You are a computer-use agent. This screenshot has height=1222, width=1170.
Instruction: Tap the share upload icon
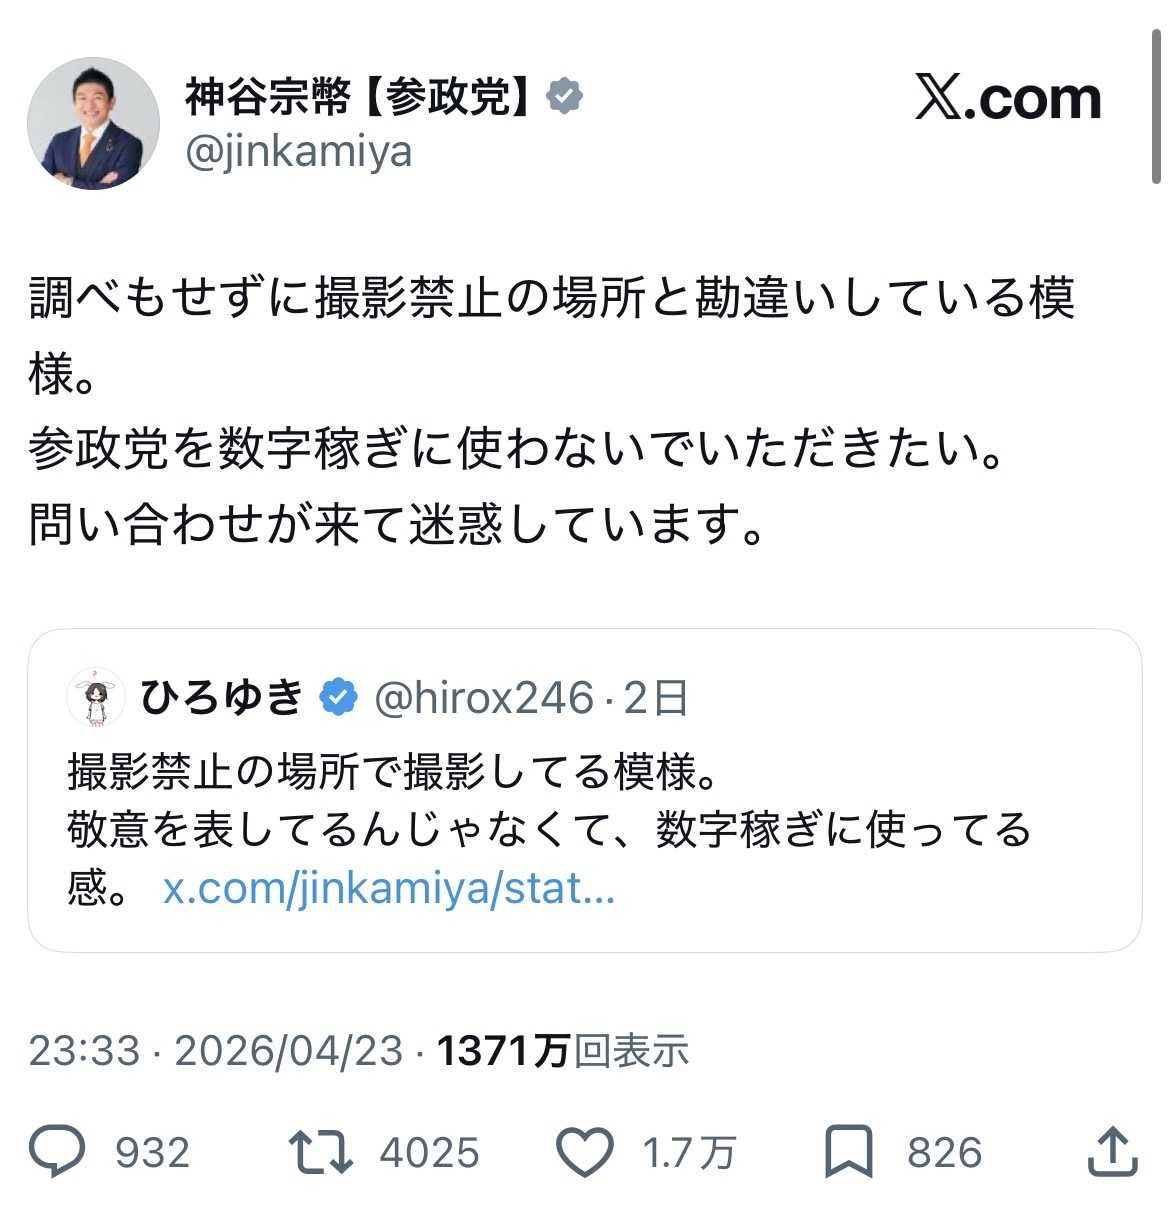click(1112, 1152)
